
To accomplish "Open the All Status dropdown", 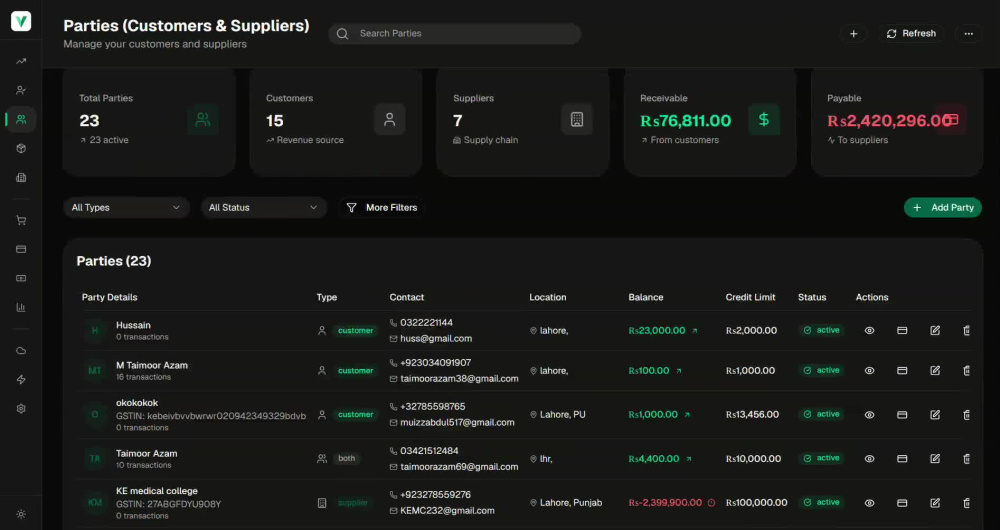I will pos(263,207).
